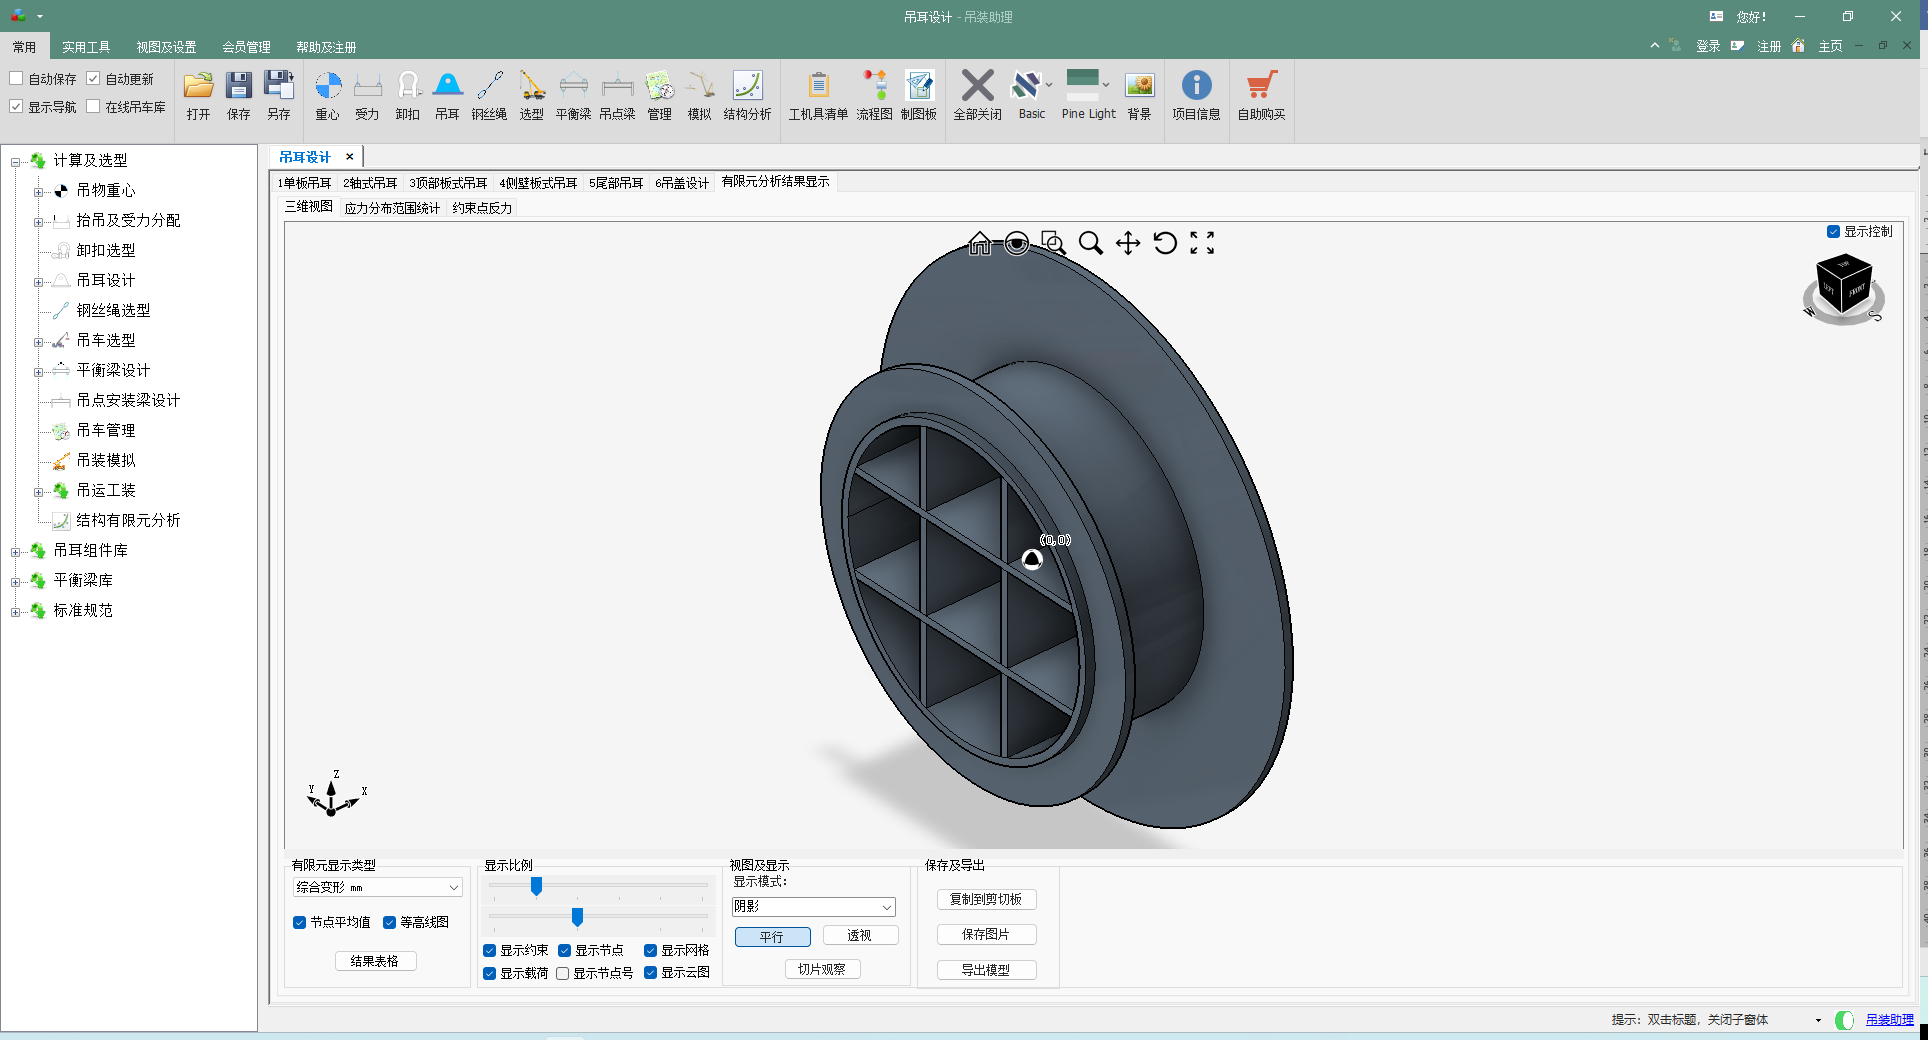Open the 应力分布范围统计 tab

point(392,208)
